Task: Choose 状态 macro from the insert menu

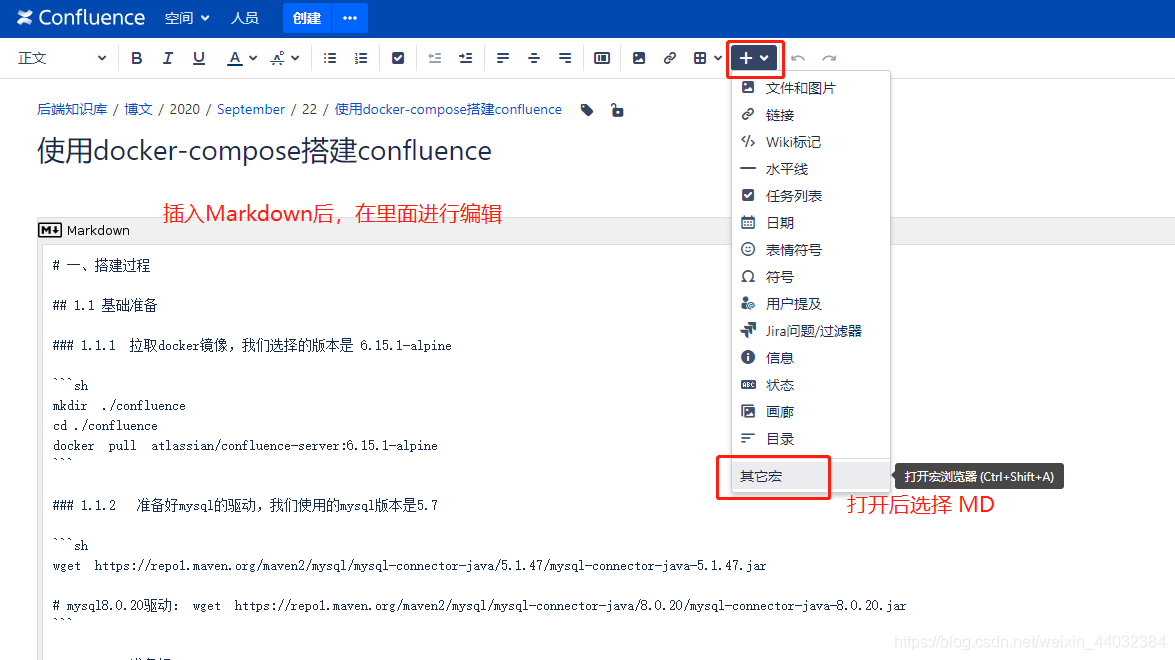Action: click(811, 384)
